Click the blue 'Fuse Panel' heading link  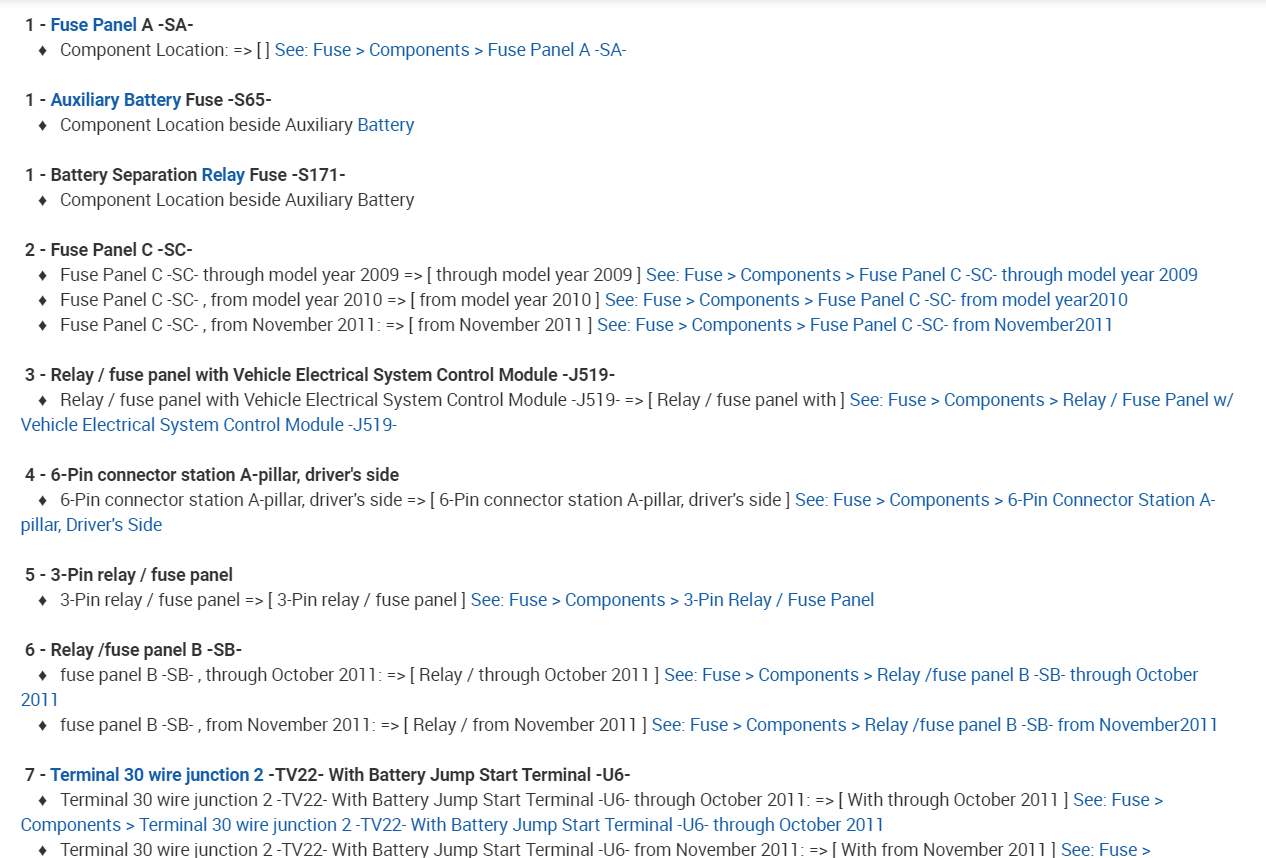(x=93, y=25)
